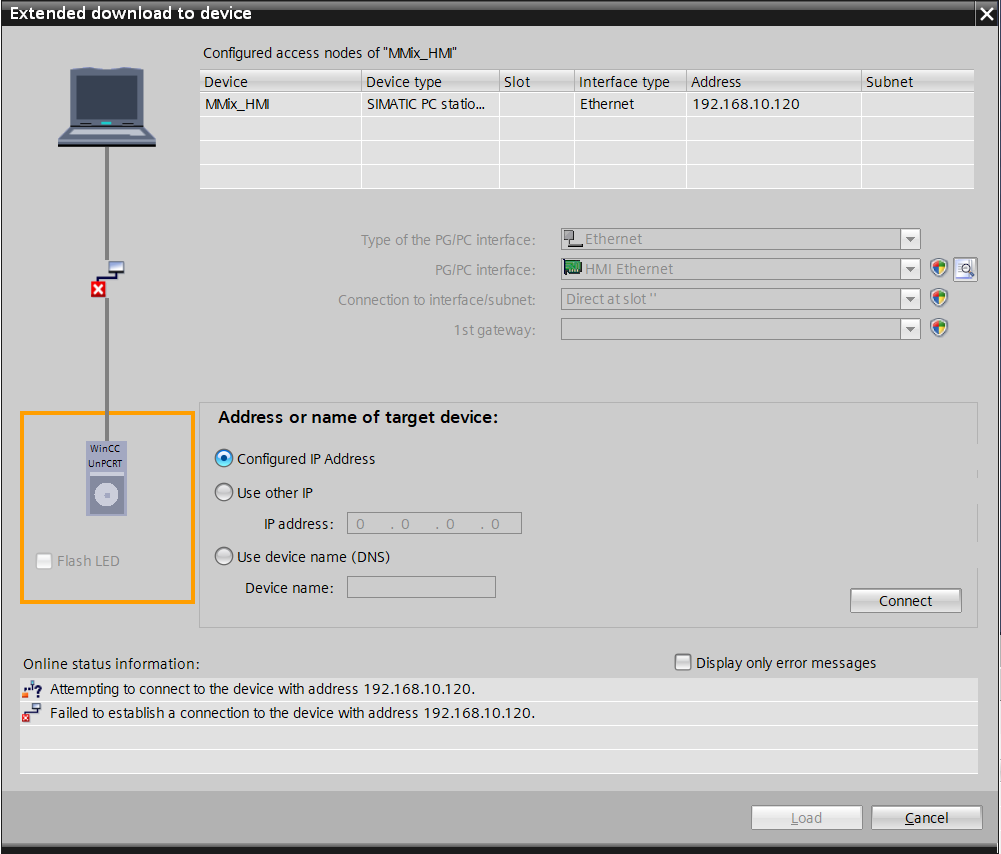Click the failed connection red X icon
The image size is (1001, 854).
[x=98, y=290]
